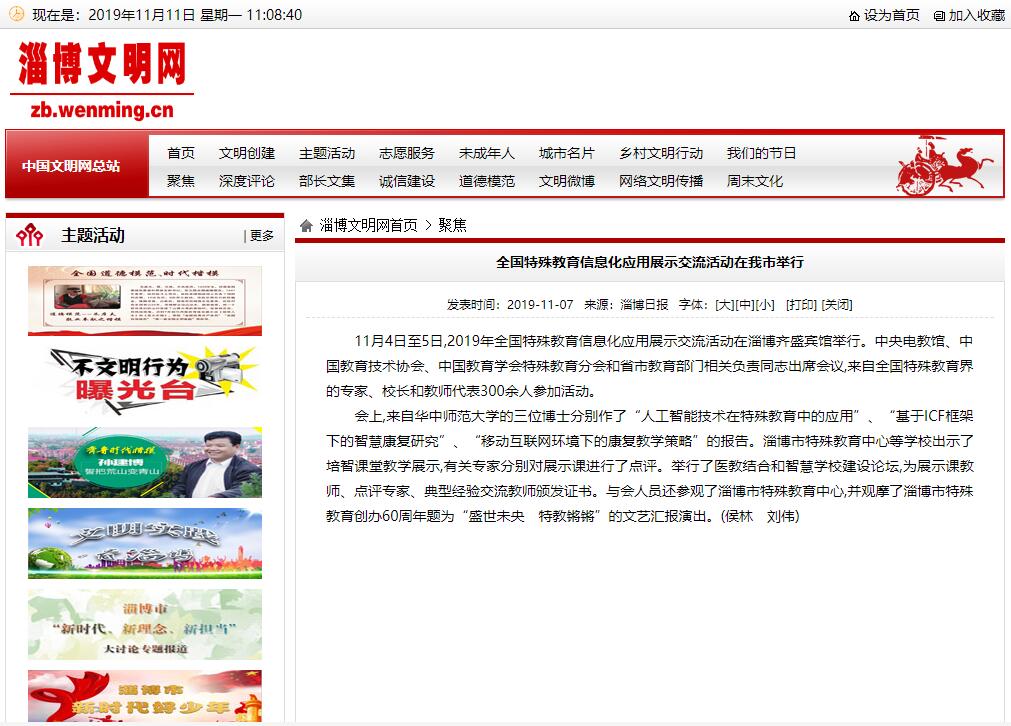Image resolution: width=1011 pixels, height=726 pixels.
Task: Open the 未成年人 navigation entry
Action: click(486, 153)
